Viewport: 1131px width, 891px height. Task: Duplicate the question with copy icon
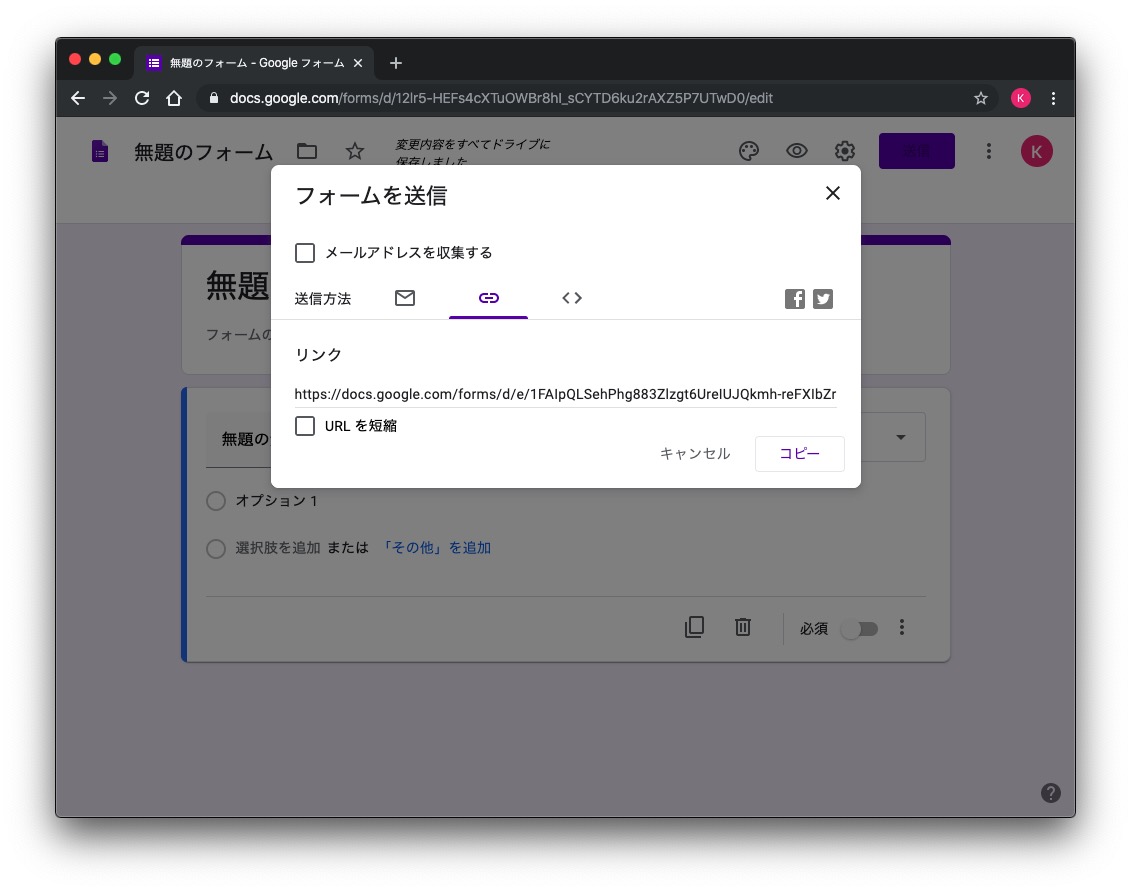695,627
